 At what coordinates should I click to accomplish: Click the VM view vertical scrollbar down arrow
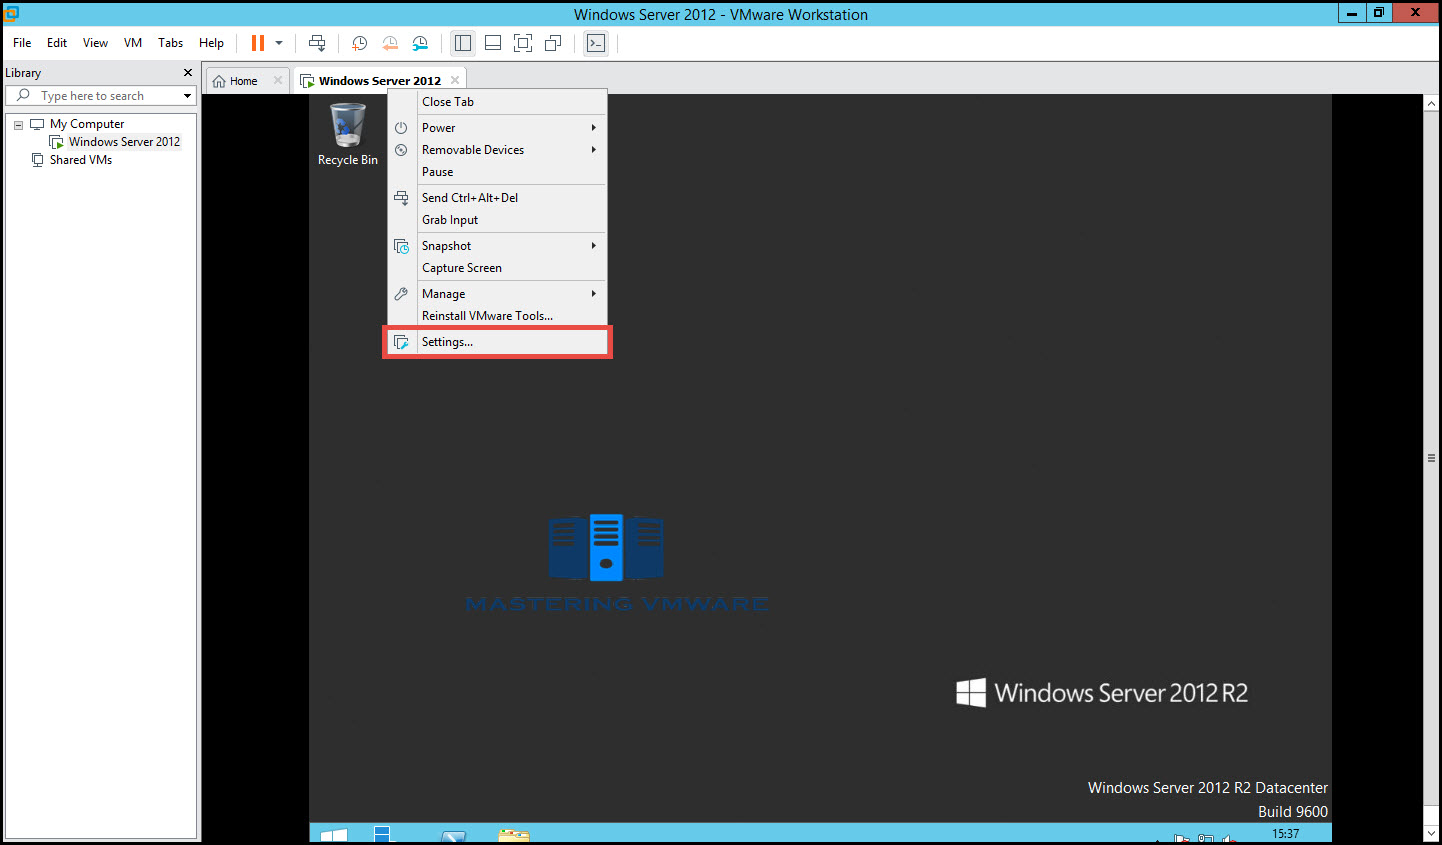tap(1431, 833)
